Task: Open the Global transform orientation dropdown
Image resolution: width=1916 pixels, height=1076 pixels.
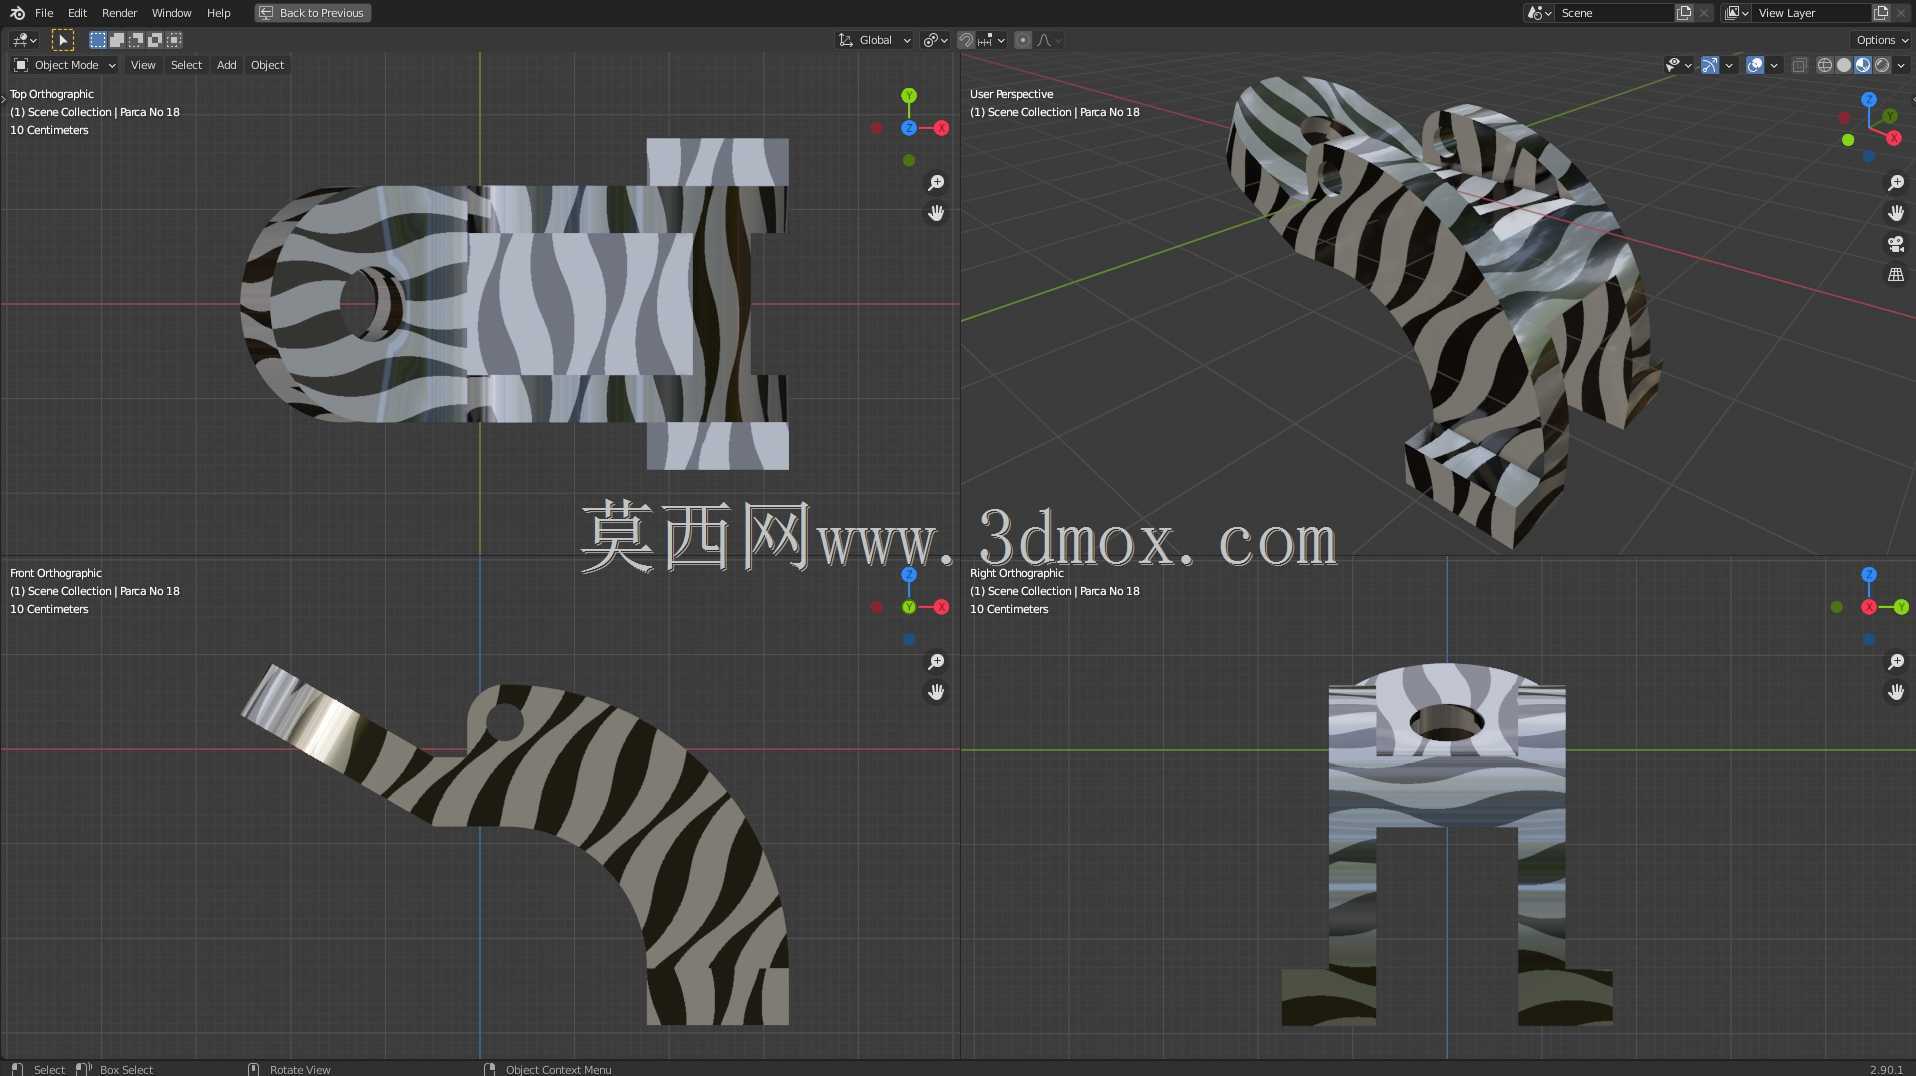Action: (875, 40)
